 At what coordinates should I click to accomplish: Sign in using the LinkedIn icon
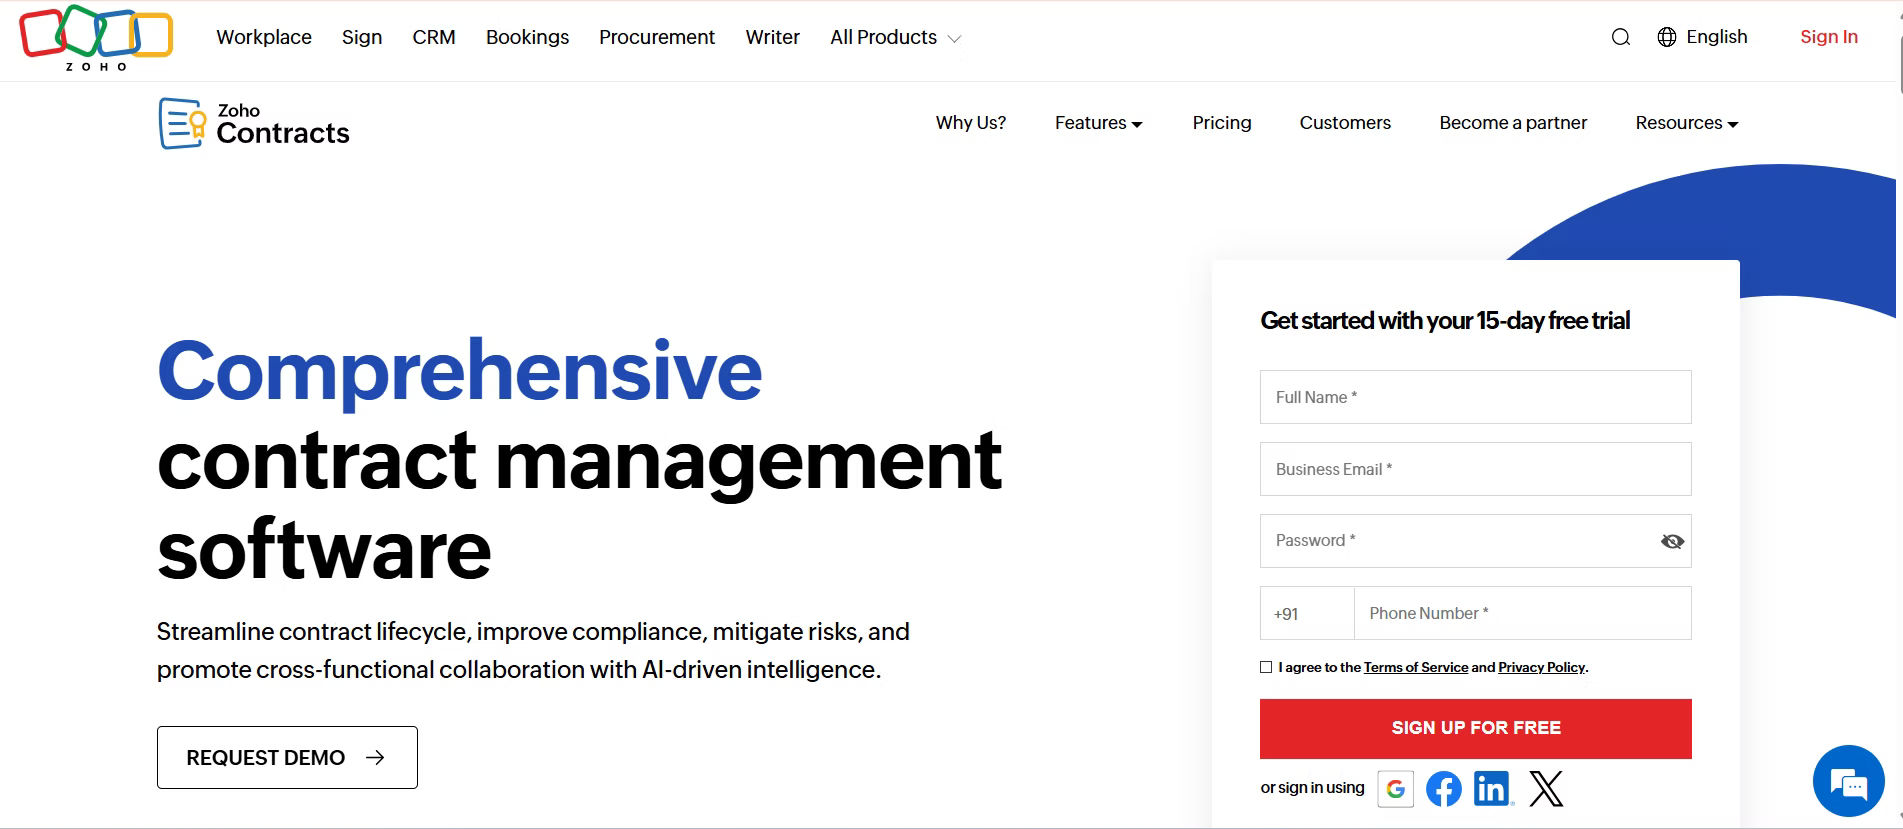pyautogui.click(x=1493, y=789)
